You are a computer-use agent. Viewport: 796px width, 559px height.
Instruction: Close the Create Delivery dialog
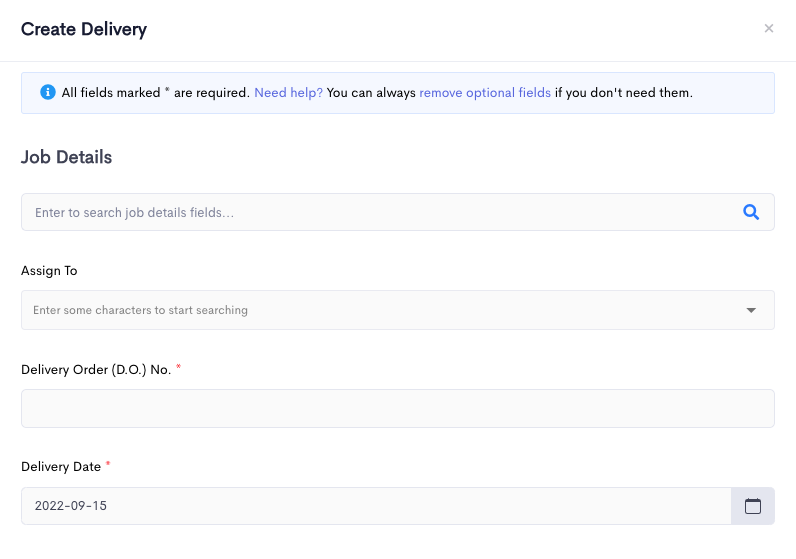click(x=769, y=28)
